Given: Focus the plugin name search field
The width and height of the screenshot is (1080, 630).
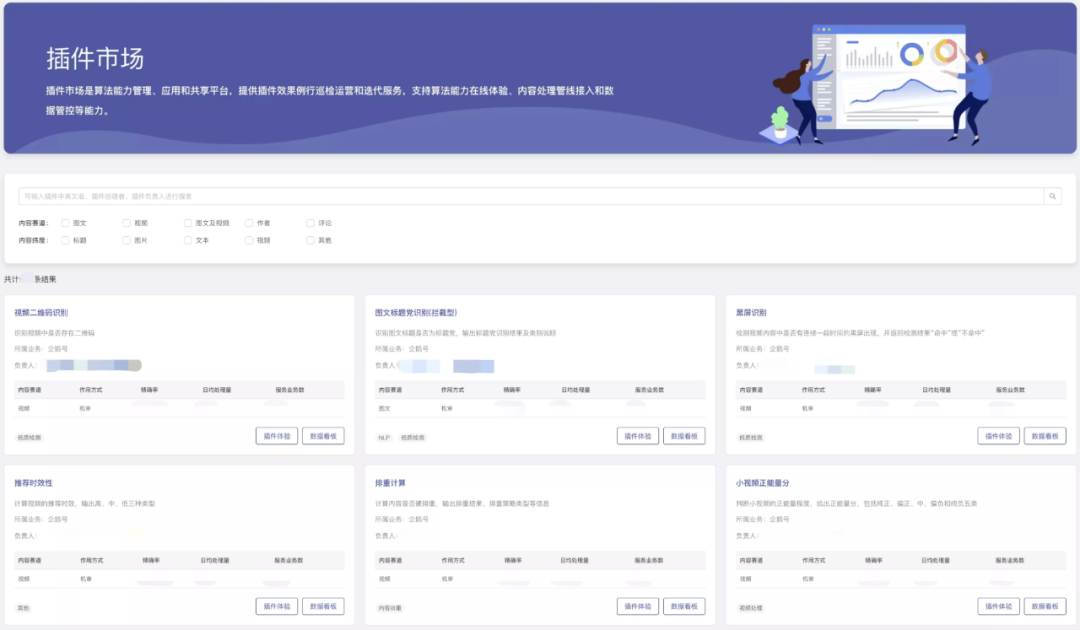Looking at the screenshot, I should (x=531, y=196).
